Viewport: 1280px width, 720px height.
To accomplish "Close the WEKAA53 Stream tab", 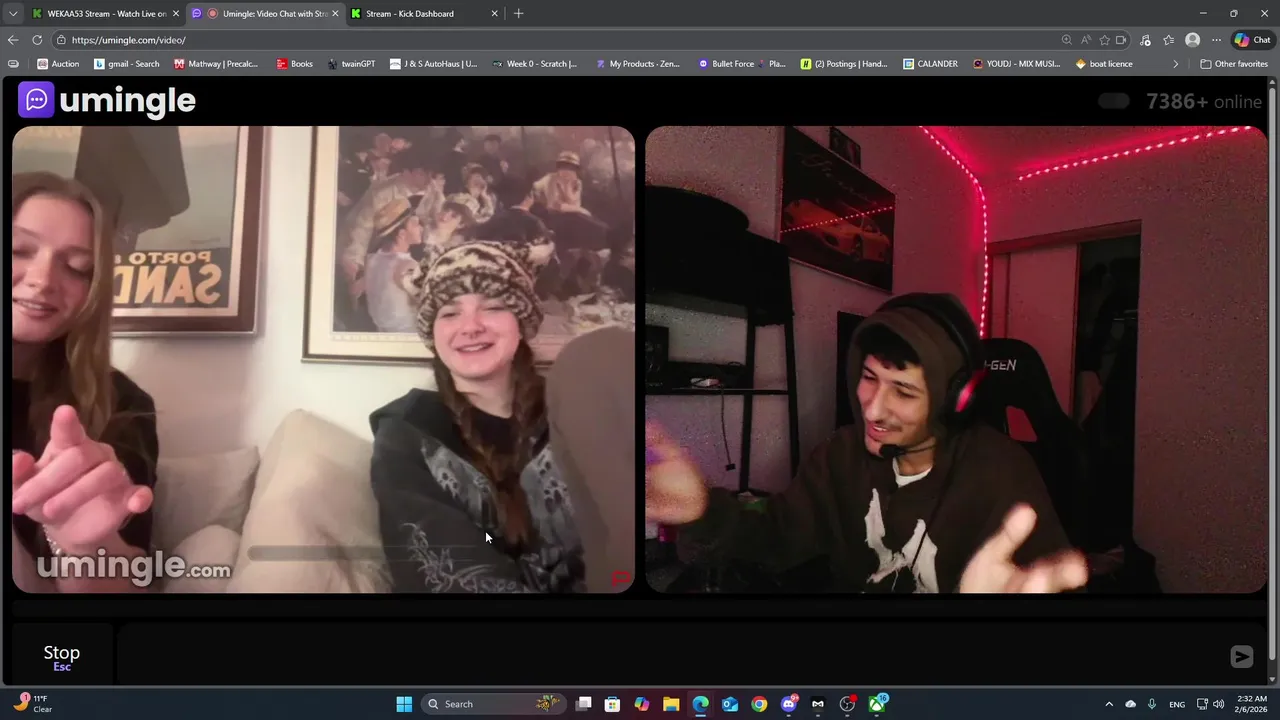I will click(176, 13).
